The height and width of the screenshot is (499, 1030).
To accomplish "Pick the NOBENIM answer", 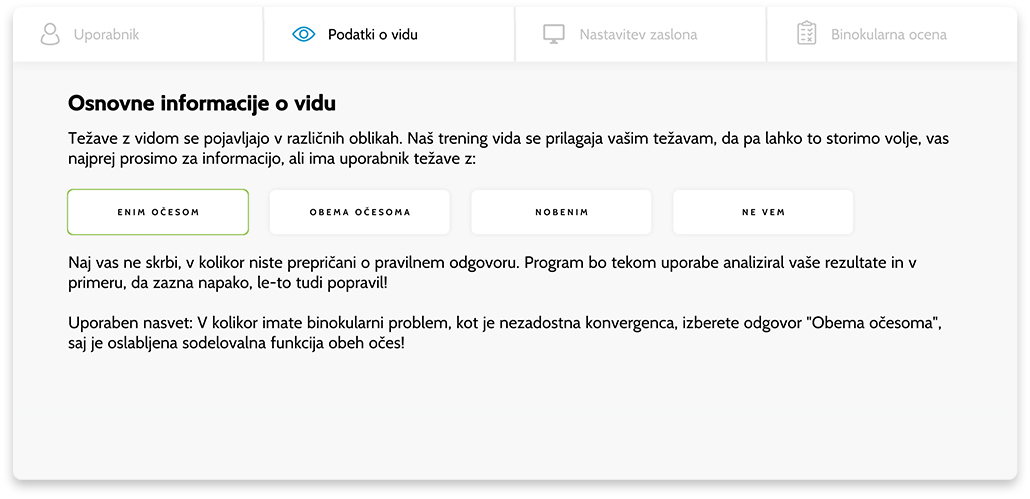I will pyautogui.click(x=561, y=212).
